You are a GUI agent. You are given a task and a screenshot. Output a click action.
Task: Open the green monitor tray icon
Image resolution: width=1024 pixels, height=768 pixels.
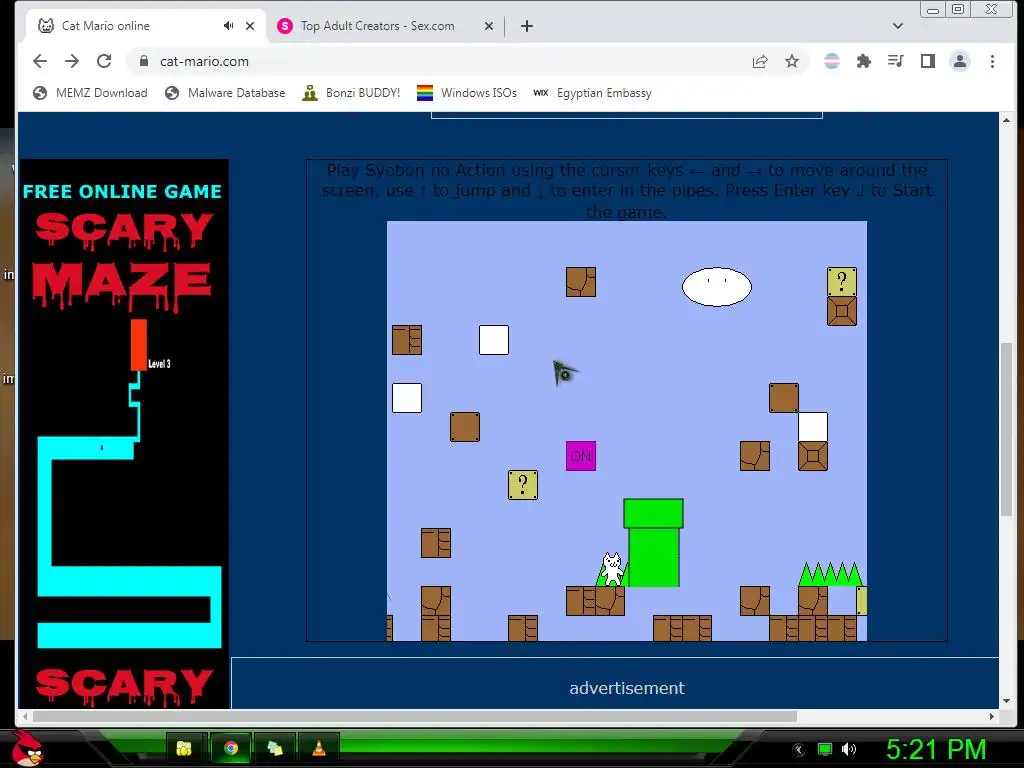click(825, 749)
